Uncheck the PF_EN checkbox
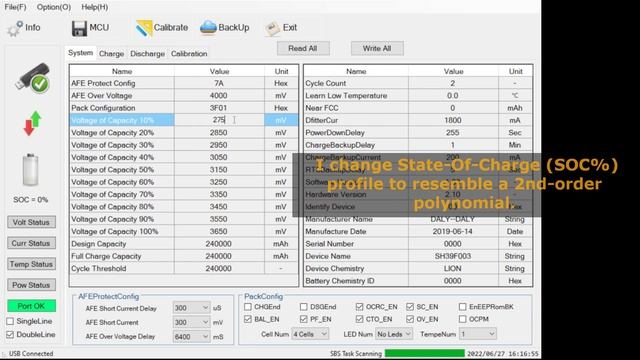The width and height of the screenshot is (640, 360). (303, 319)
